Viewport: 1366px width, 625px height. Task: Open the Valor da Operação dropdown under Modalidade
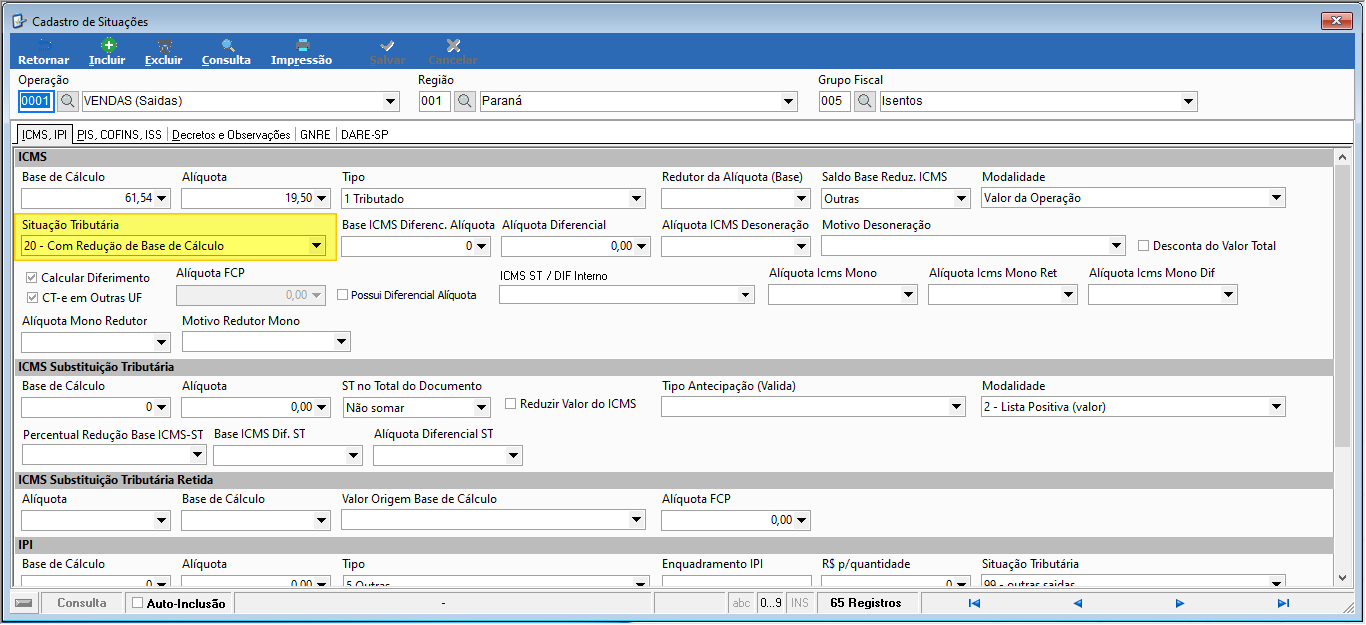pos(1276,198)
